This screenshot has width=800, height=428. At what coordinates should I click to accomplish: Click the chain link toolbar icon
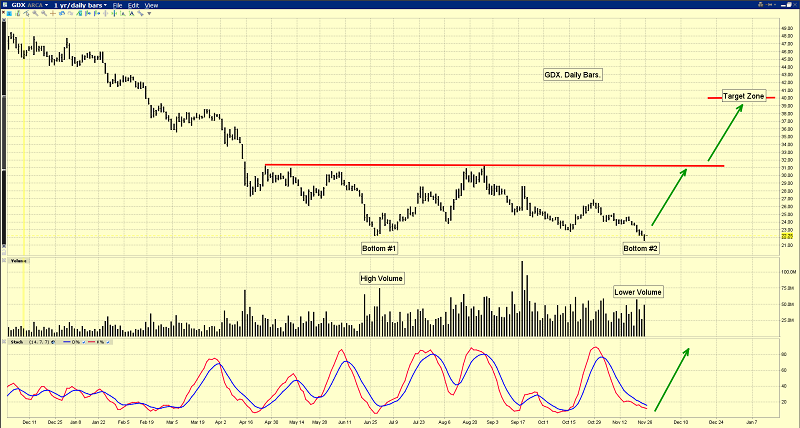click(x=140, y=13)
